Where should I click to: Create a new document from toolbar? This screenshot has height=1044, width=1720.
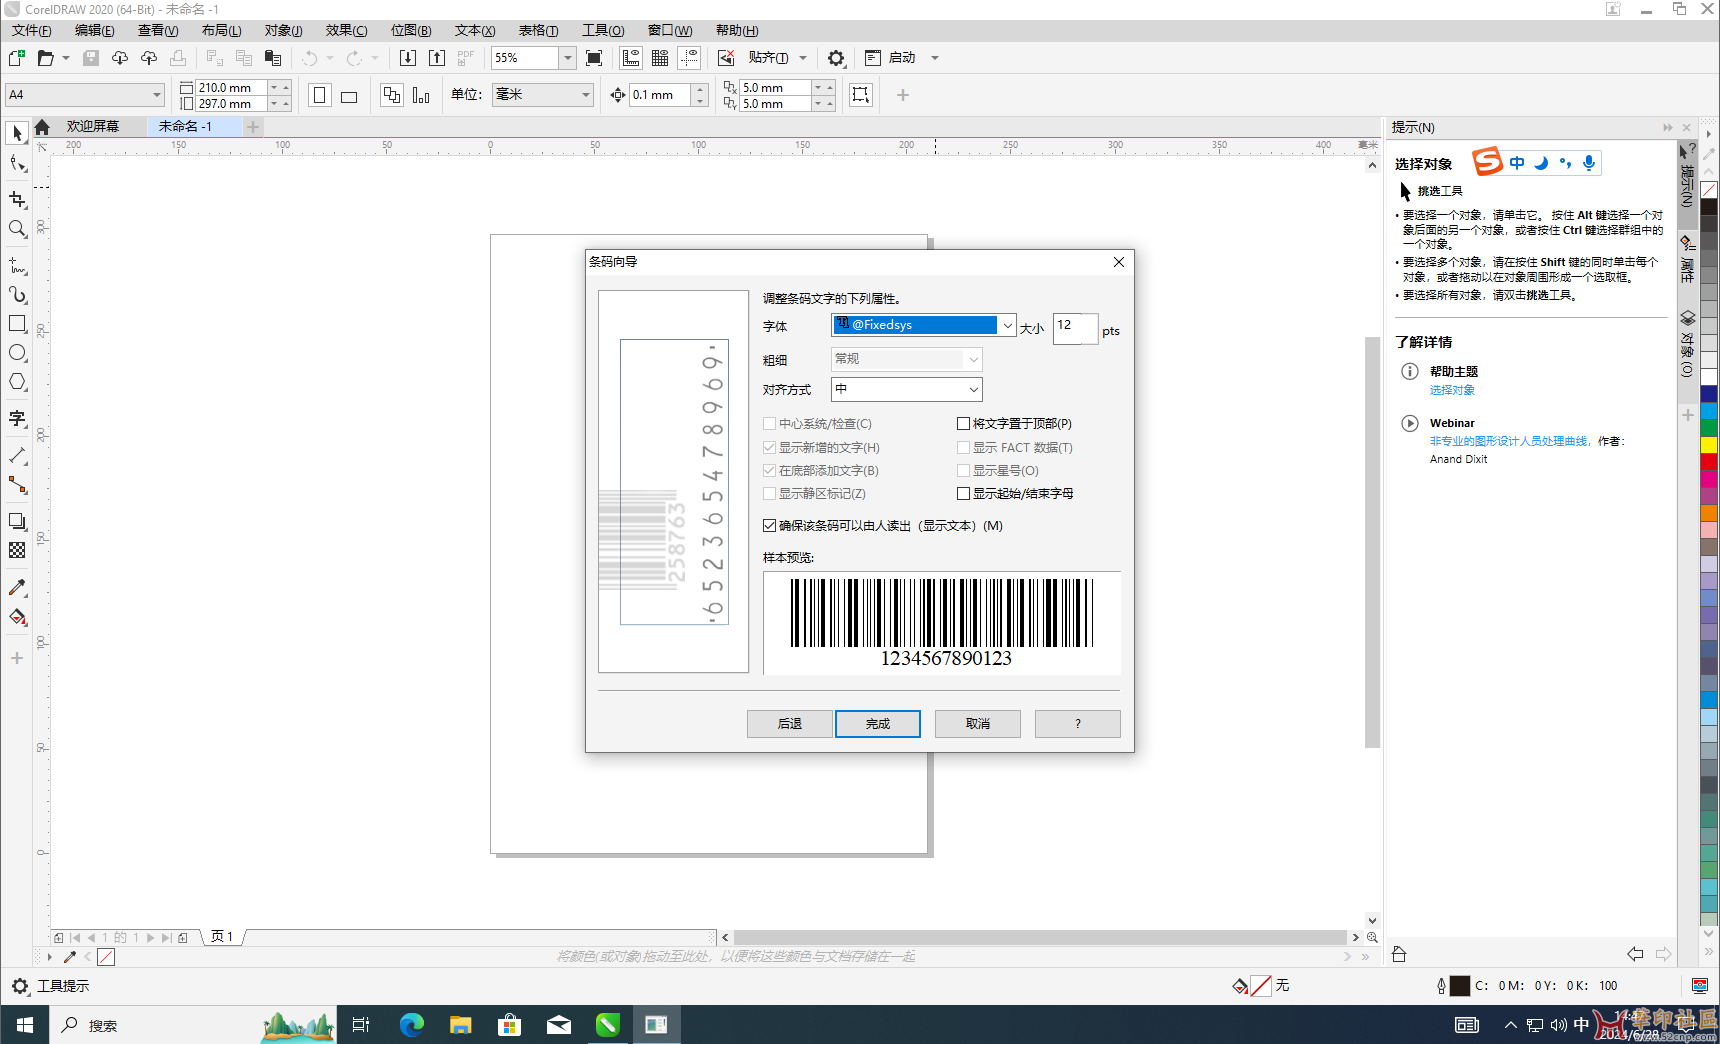coord(17,58)
